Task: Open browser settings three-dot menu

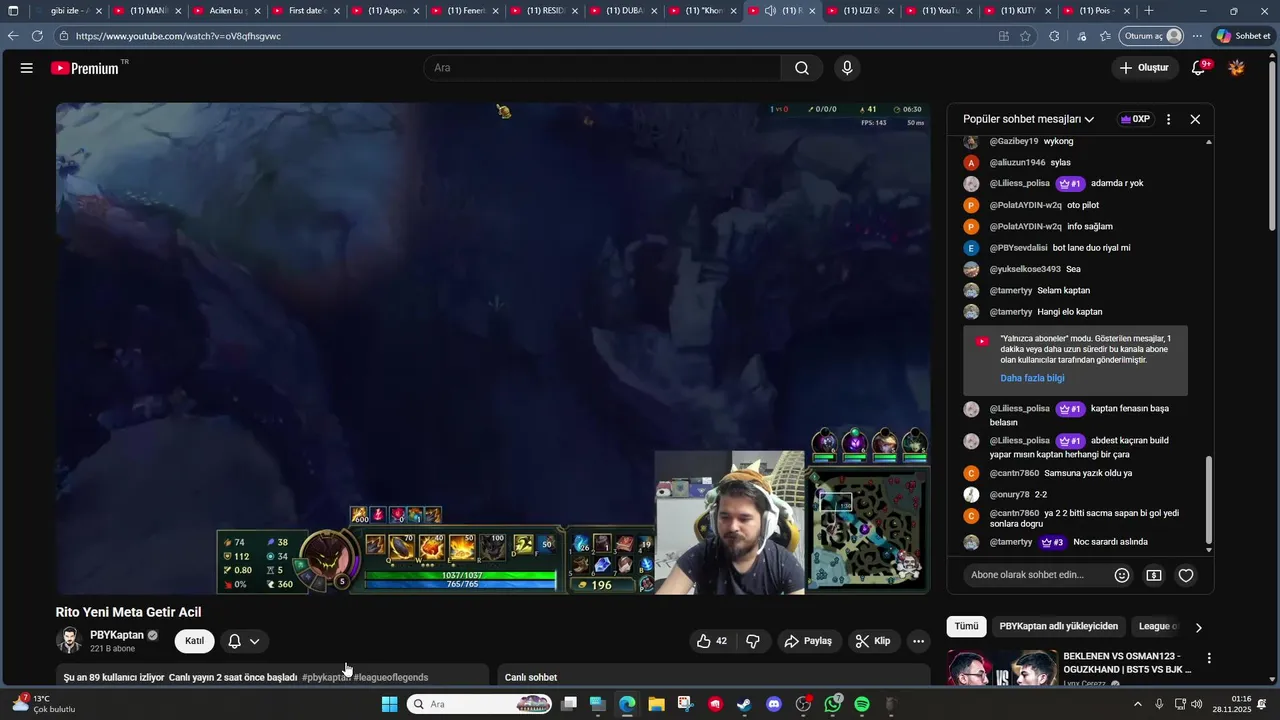Action: [1197, 36]
